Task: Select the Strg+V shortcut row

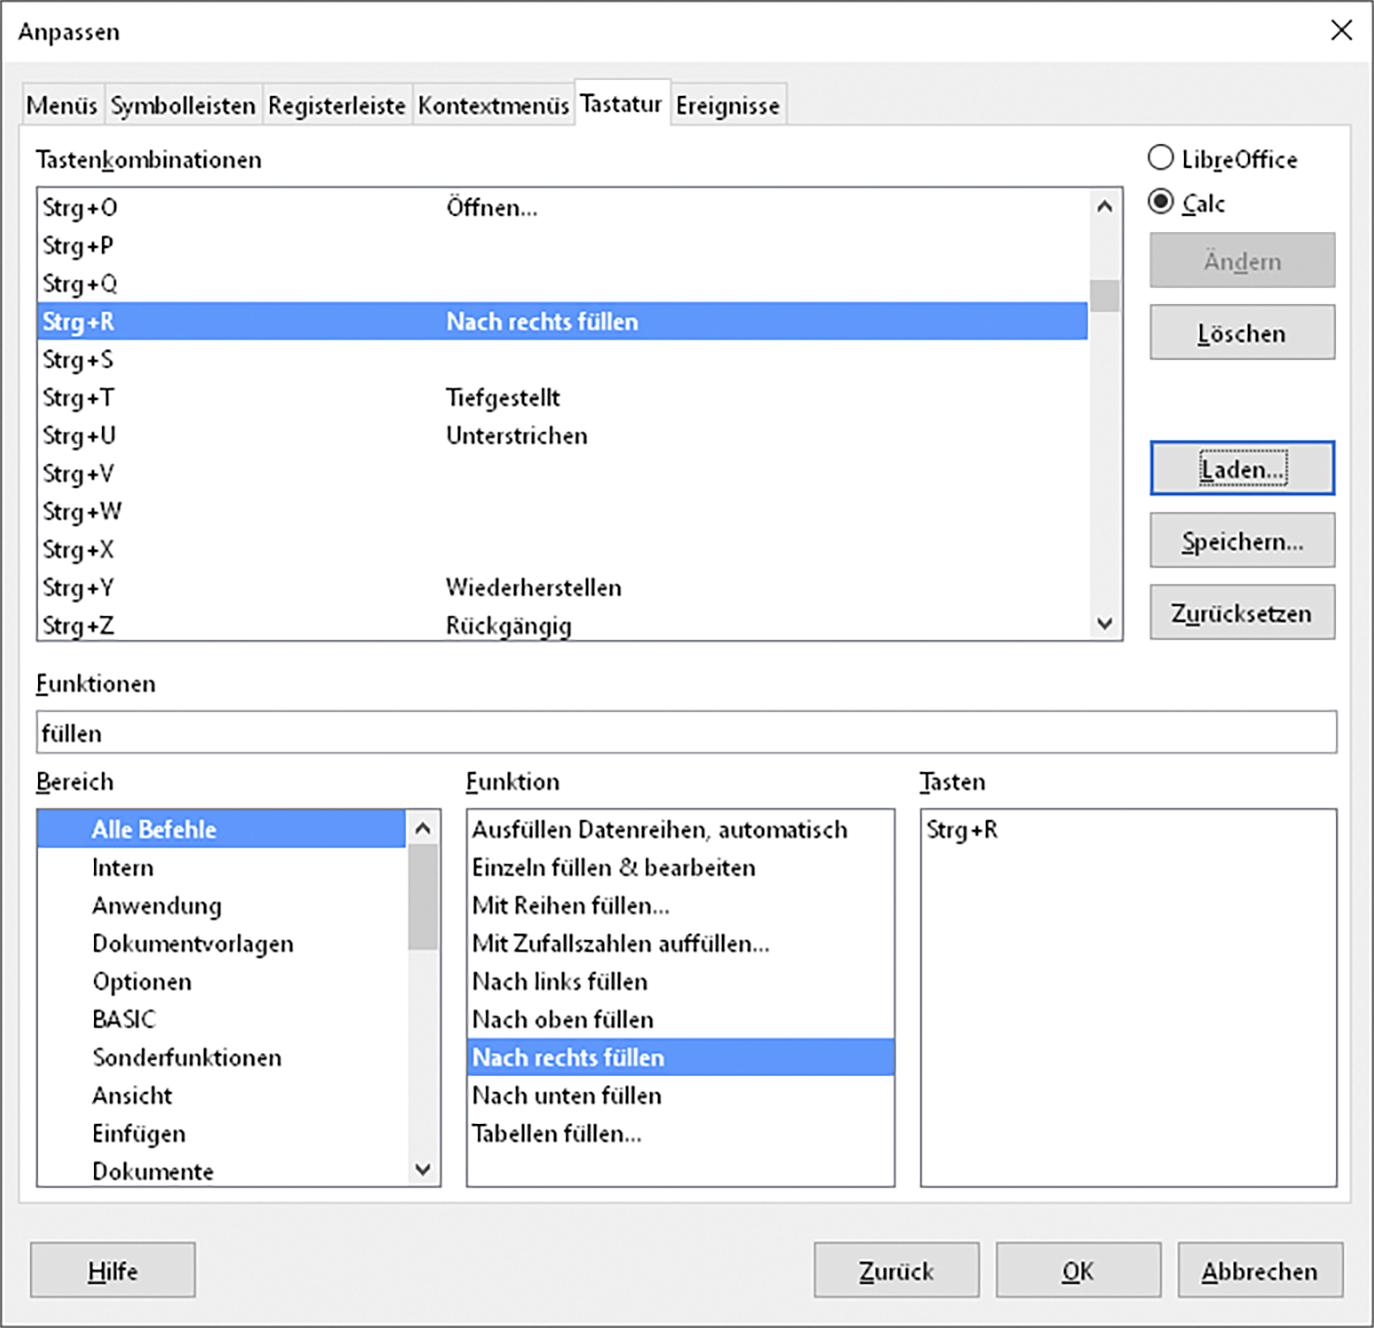Action: click(563, 473)
